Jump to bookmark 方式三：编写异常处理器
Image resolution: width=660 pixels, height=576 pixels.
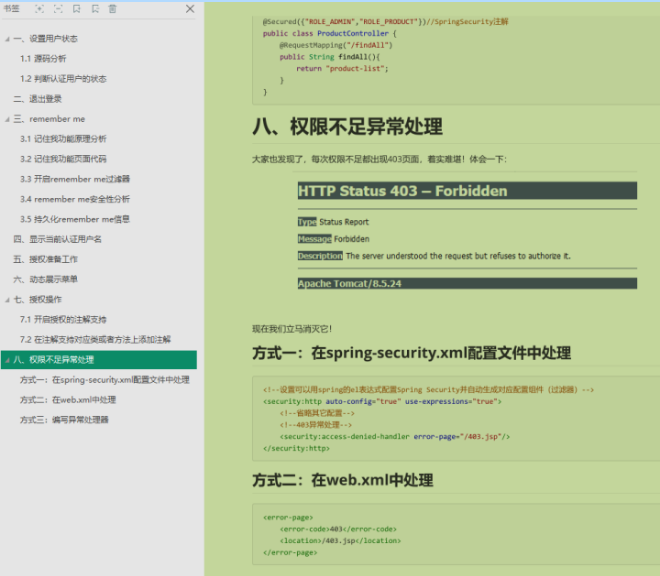(64, 420)
